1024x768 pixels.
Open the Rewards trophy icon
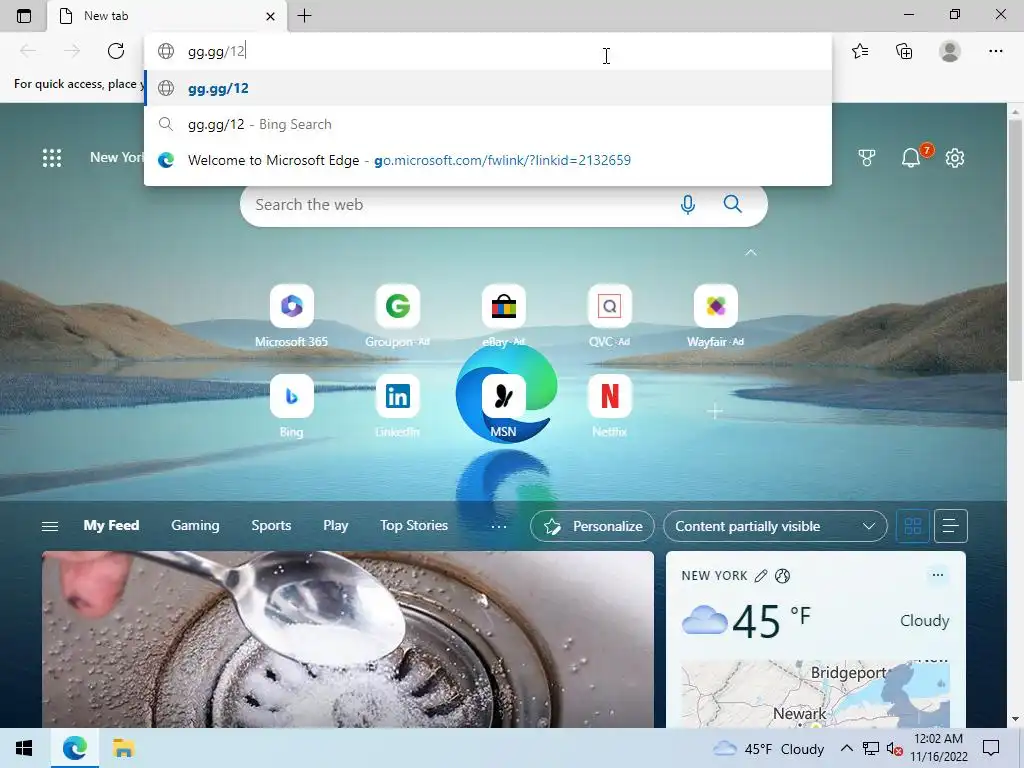click(867, 157)
